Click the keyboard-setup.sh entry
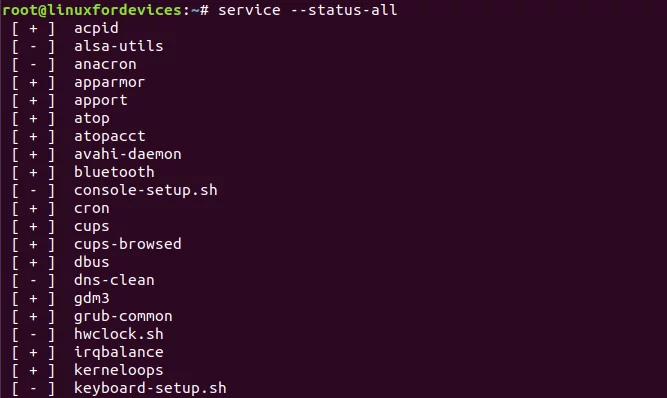 150,389
